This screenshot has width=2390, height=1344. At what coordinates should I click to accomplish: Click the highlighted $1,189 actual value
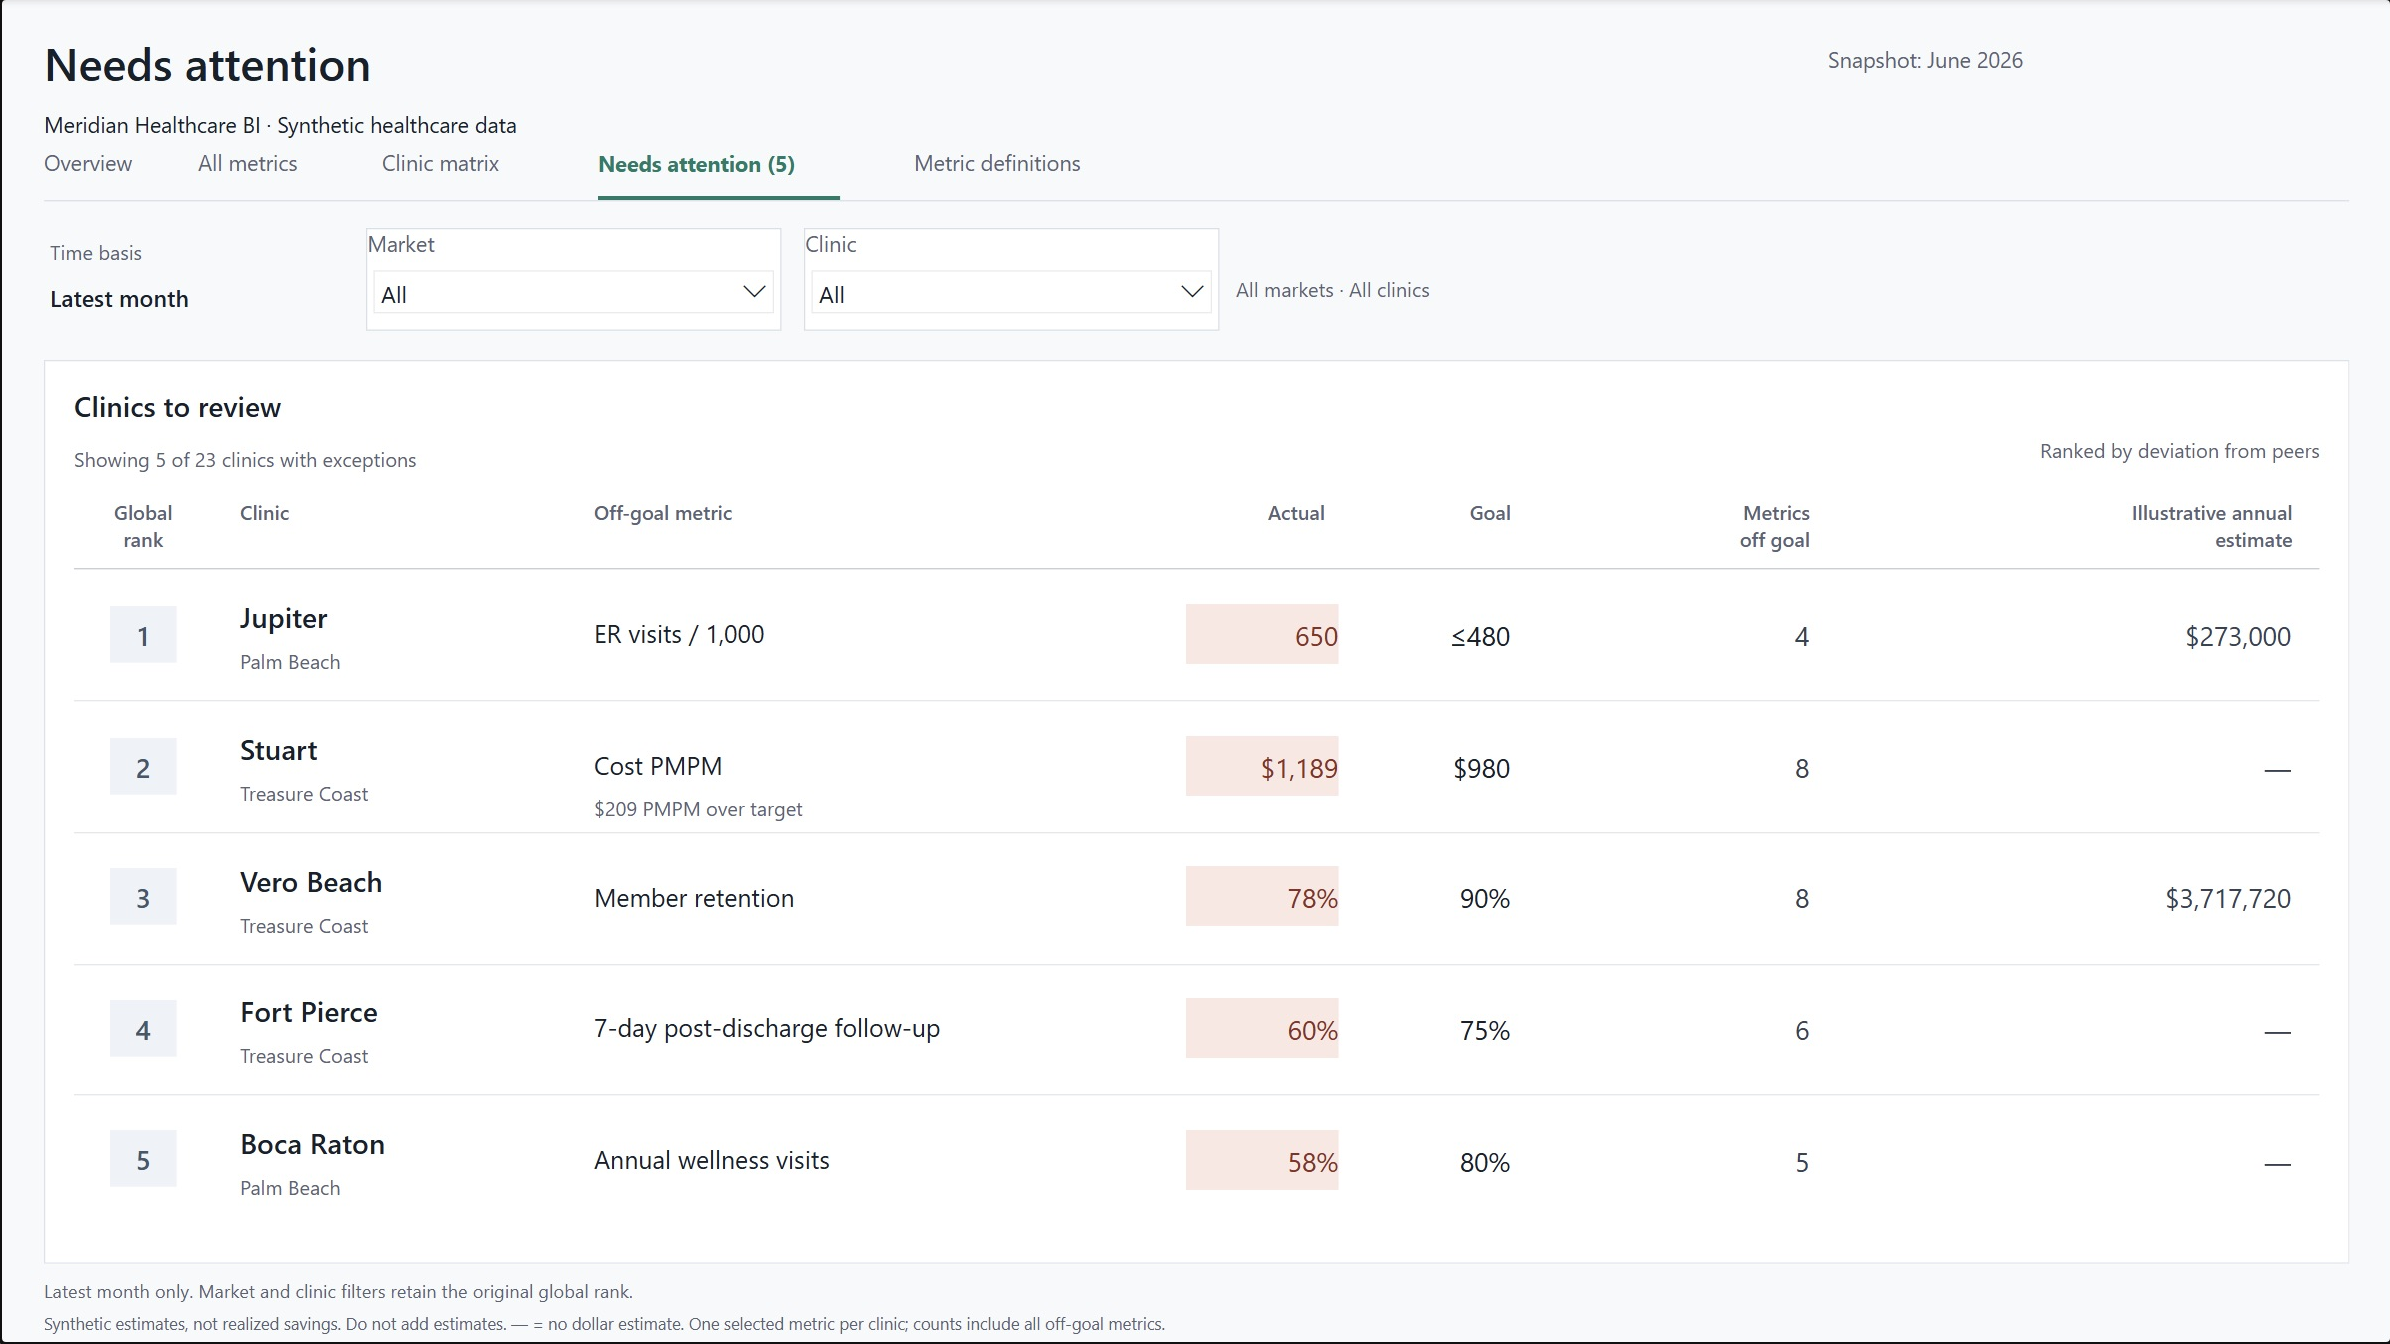(1262, 767)
